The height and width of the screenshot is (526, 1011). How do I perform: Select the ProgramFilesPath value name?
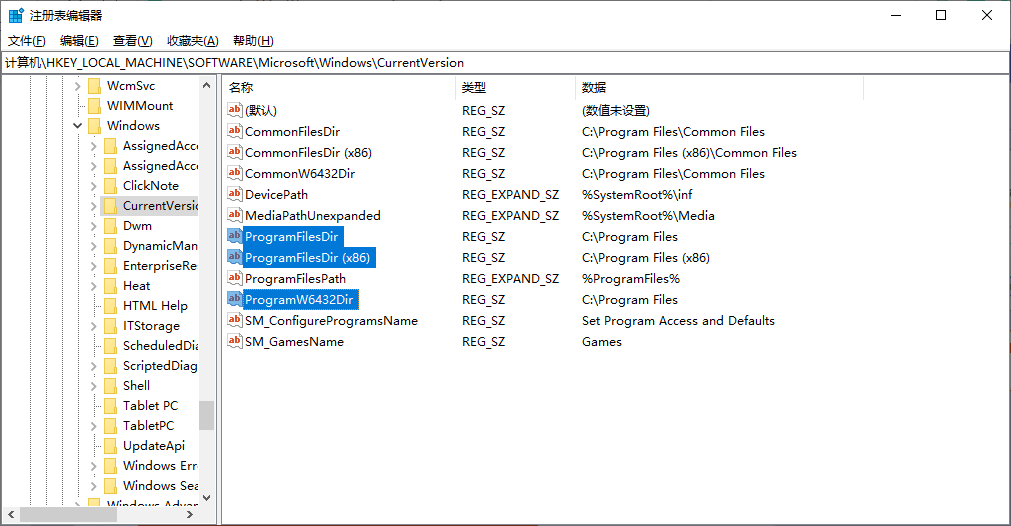[x=295, y=278]
